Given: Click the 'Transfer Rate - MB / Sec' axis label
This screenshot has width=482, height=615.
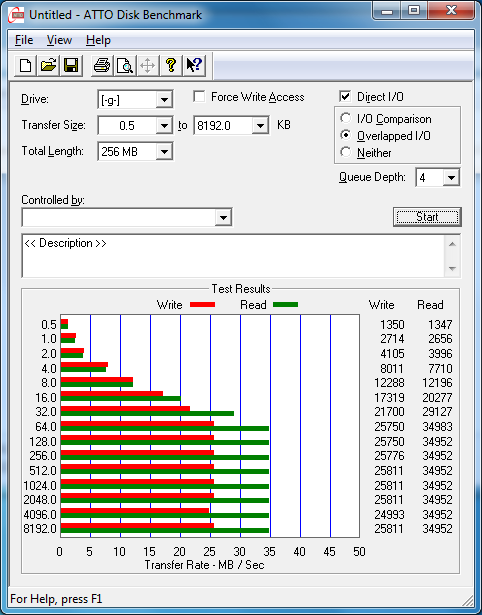Looking at the screenshot, I should click(204, 565).
